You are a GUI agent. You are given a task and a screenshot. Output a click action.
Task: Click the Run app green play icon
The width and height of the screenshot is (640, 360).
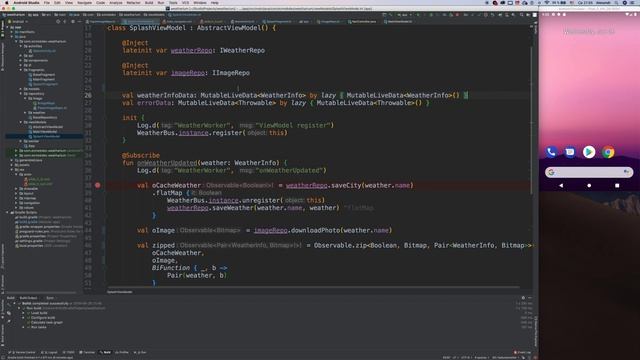click(418, 15)
